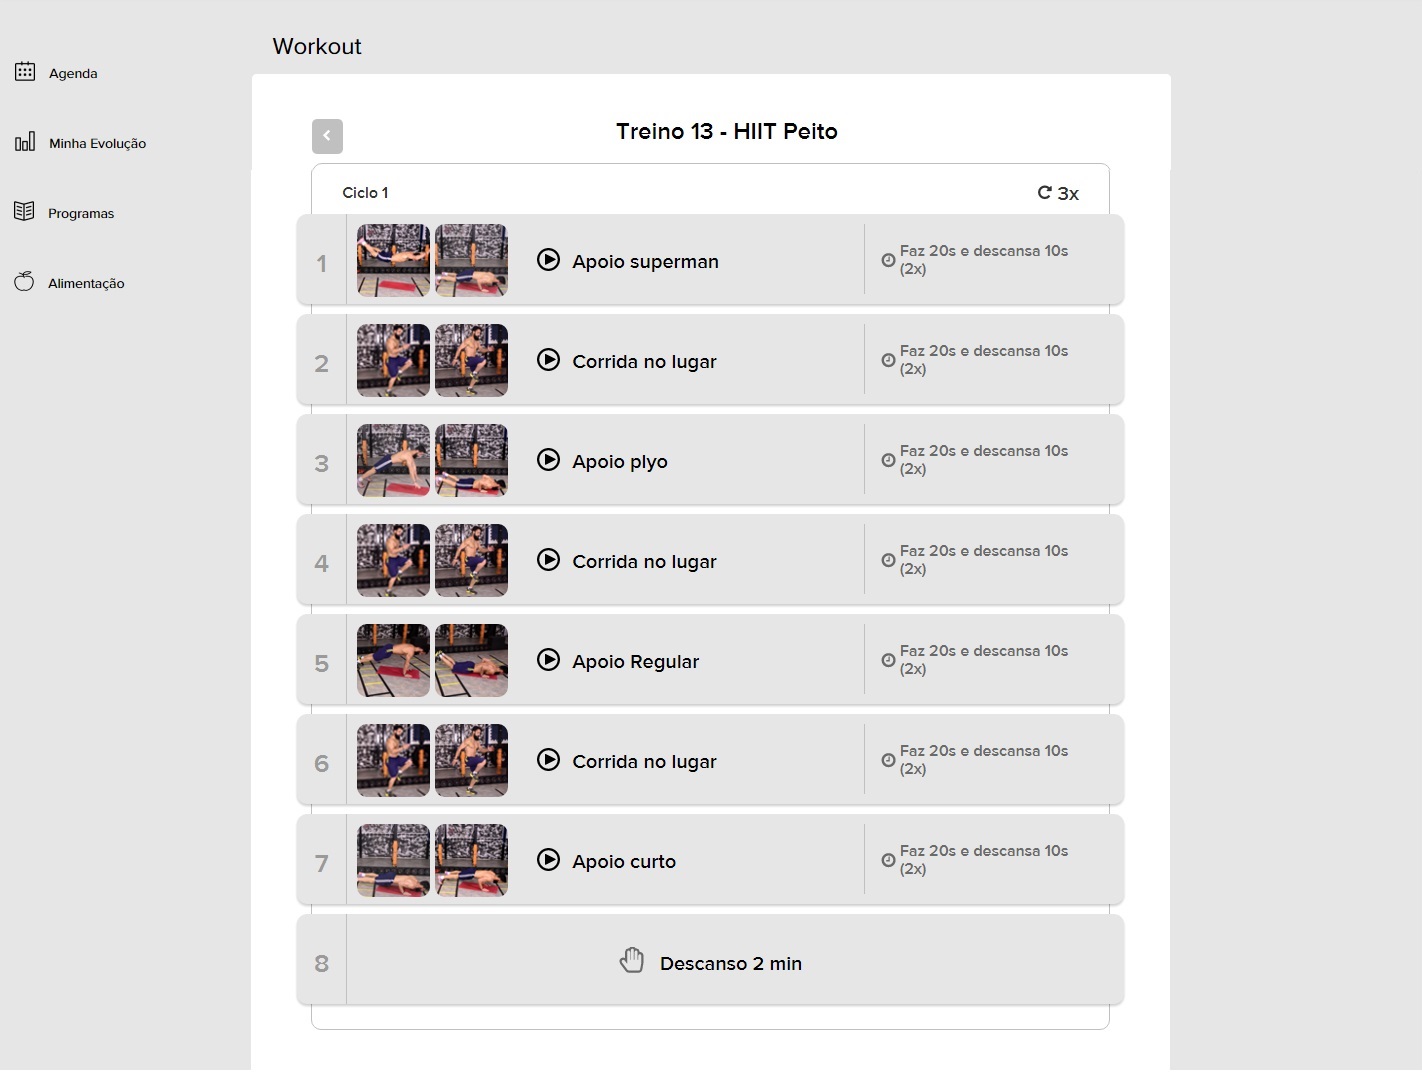Open Alimentação apple icon
The height and width of the screenshot is (1074, 1422).
[x=24, y=282]
